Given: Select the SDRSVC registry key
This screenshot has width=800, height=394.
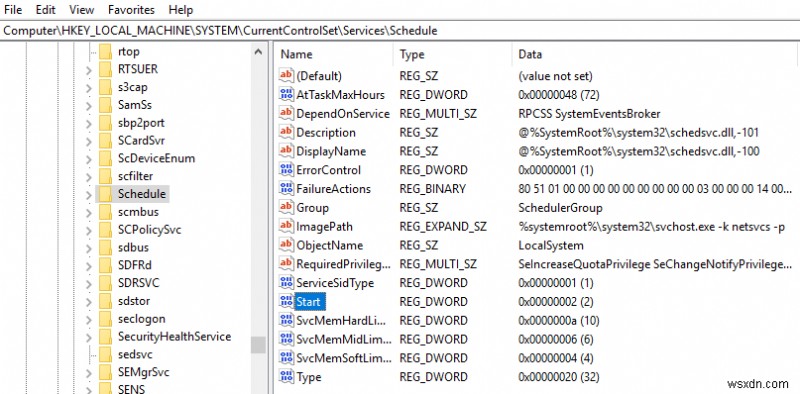Looking at the screenshot, I should pyautogui.click(x=138, y=283).
